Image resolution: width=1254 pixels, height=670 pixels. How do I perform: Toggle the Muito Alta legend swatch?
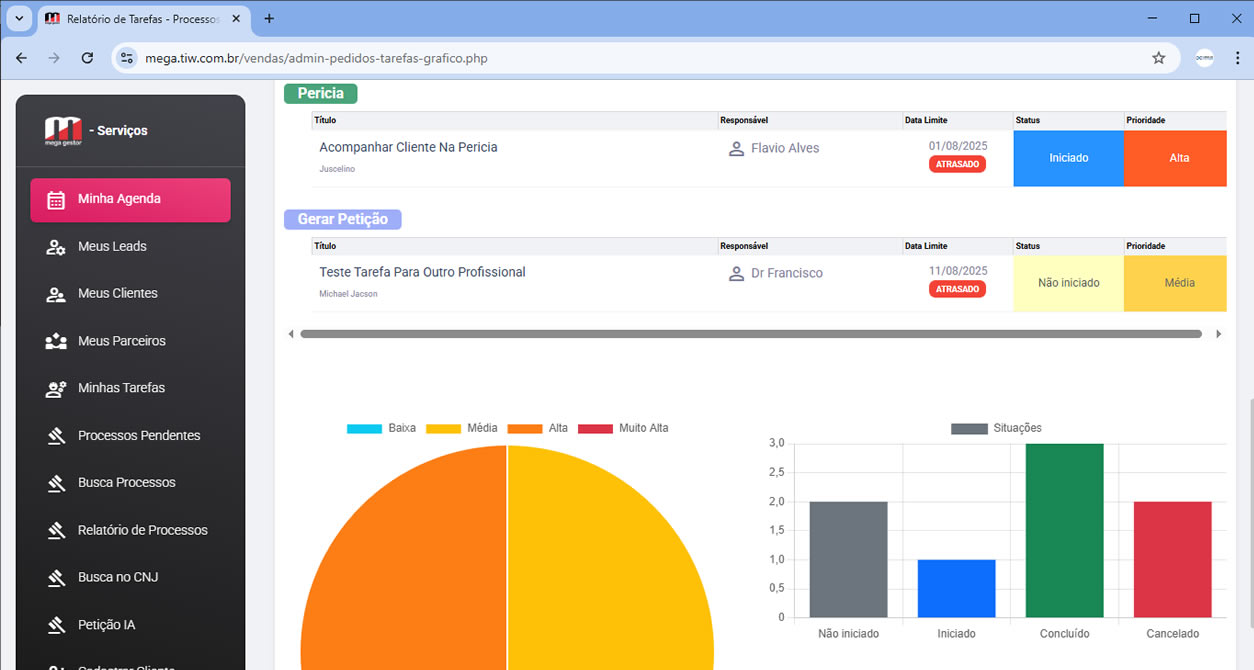pos(595,429)
